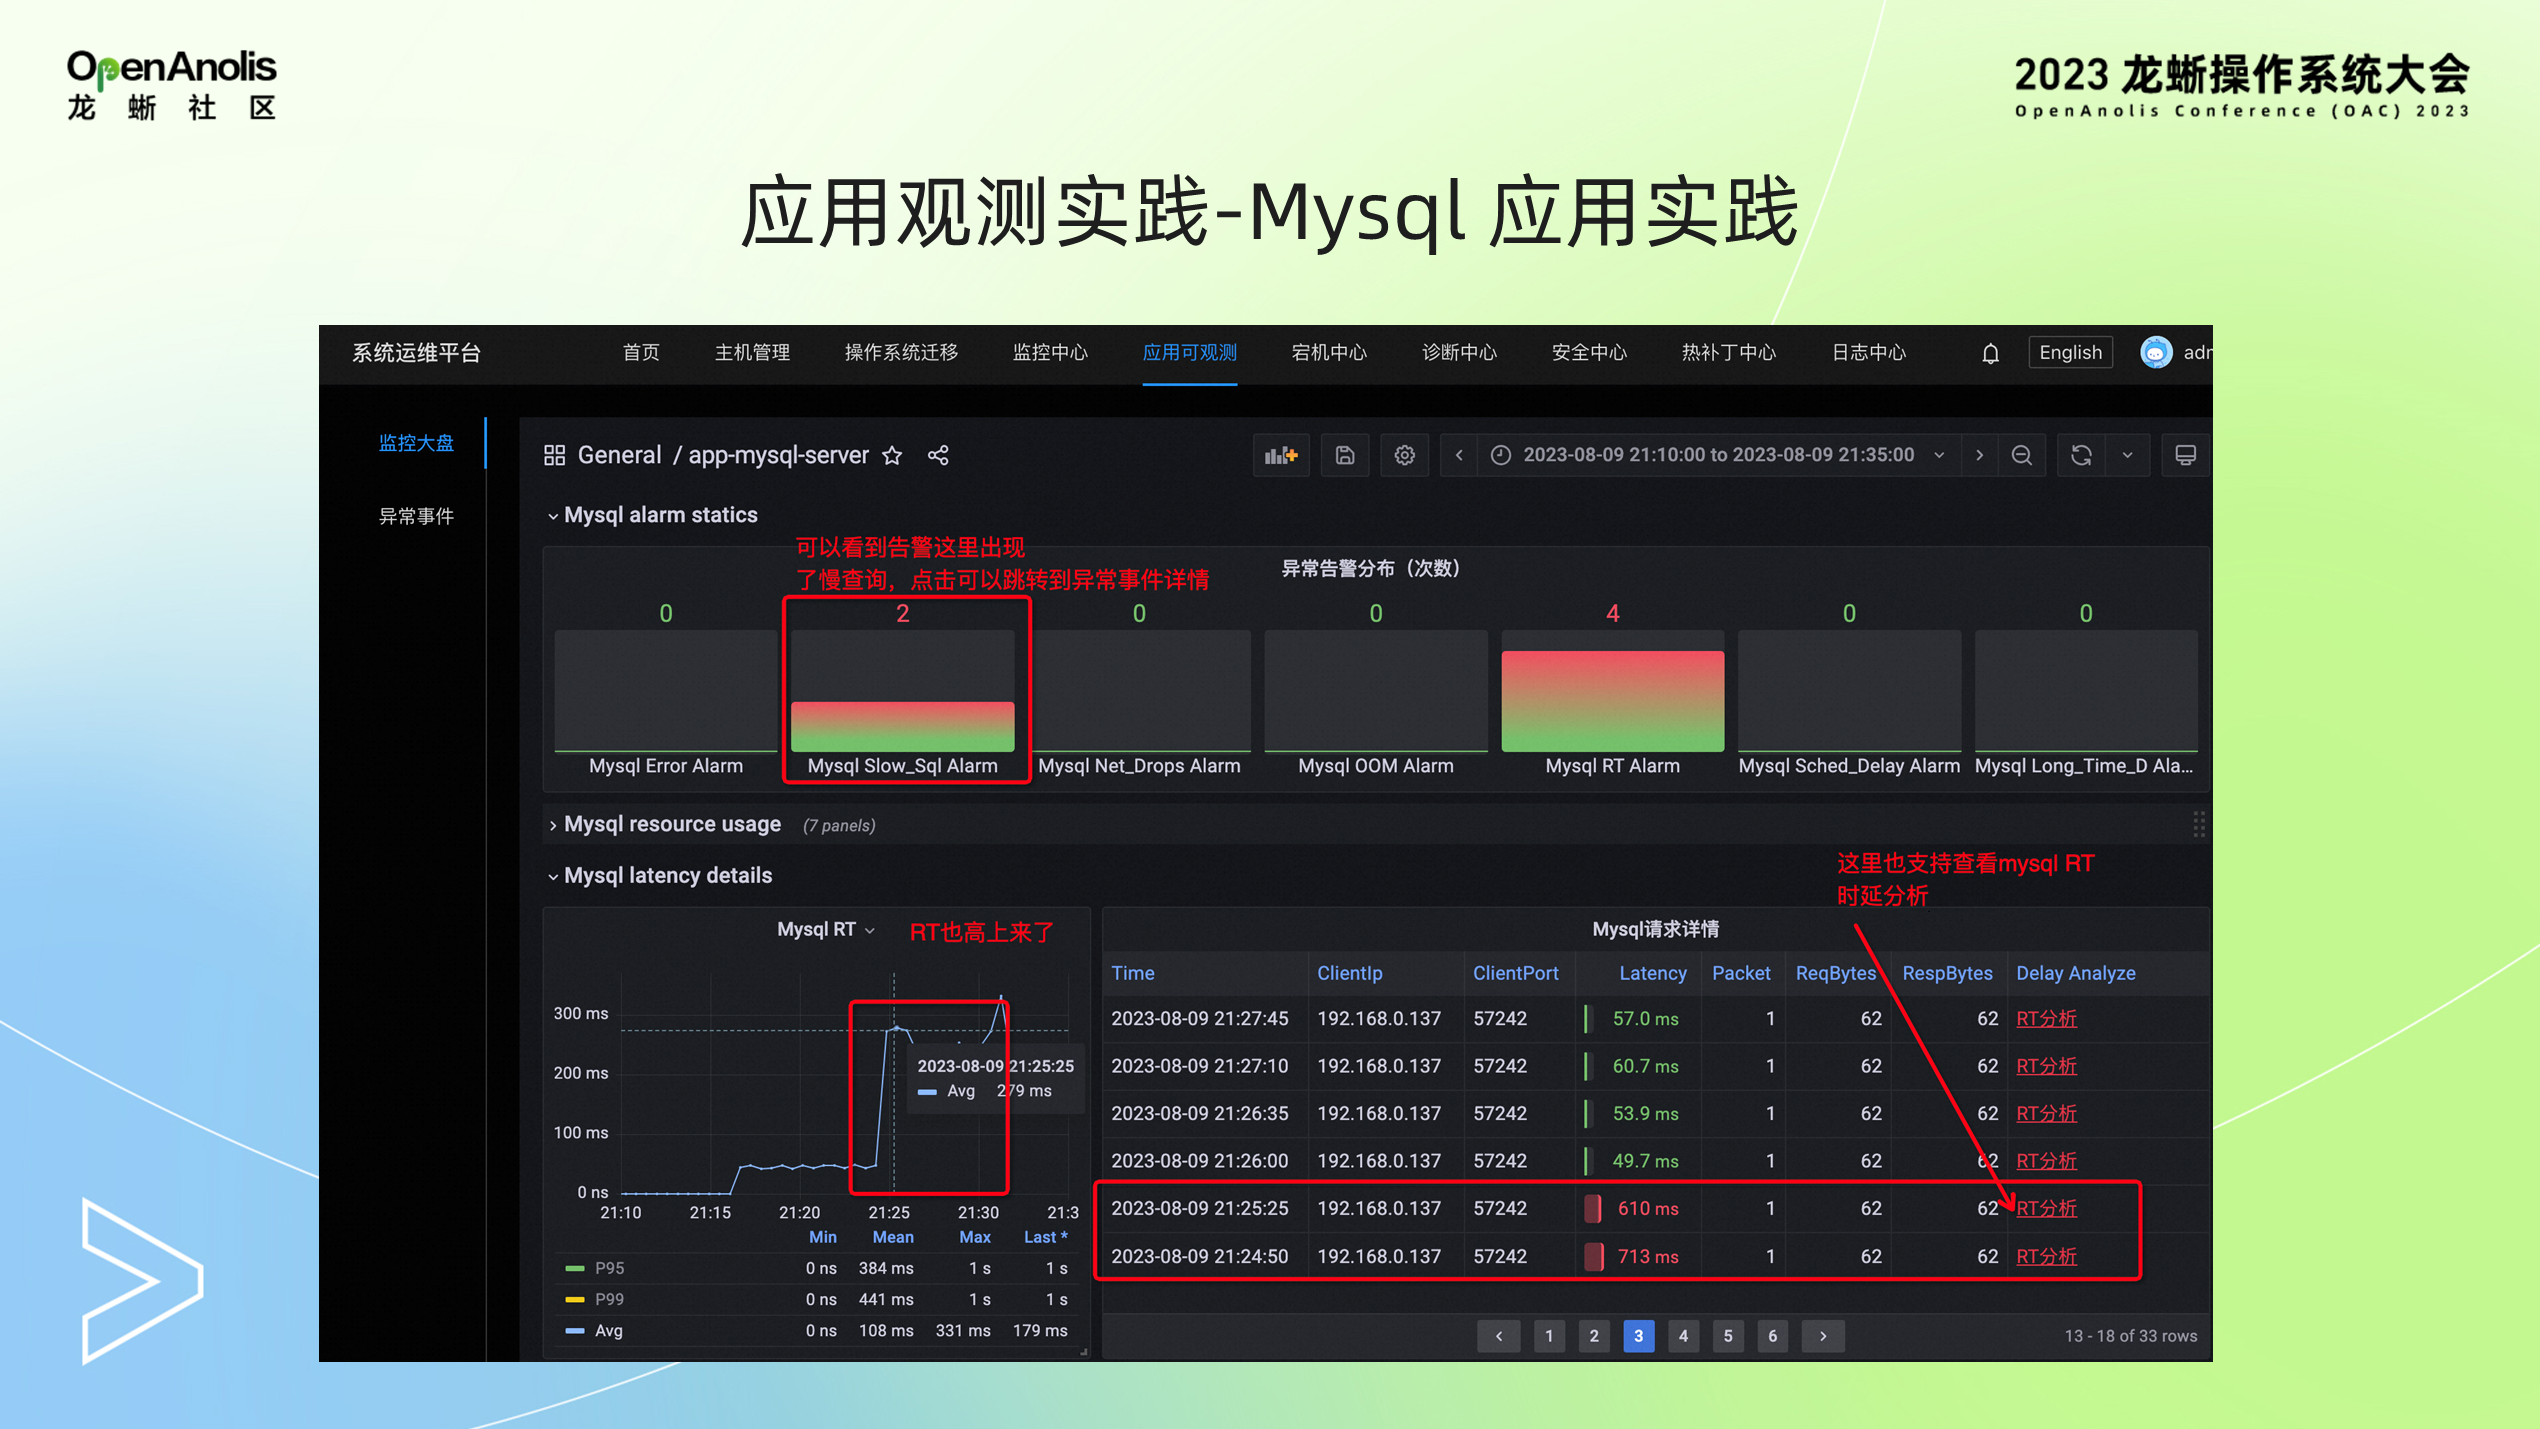Go to table page 4
The image size is (2540, 1429).
(1683, 1336)
